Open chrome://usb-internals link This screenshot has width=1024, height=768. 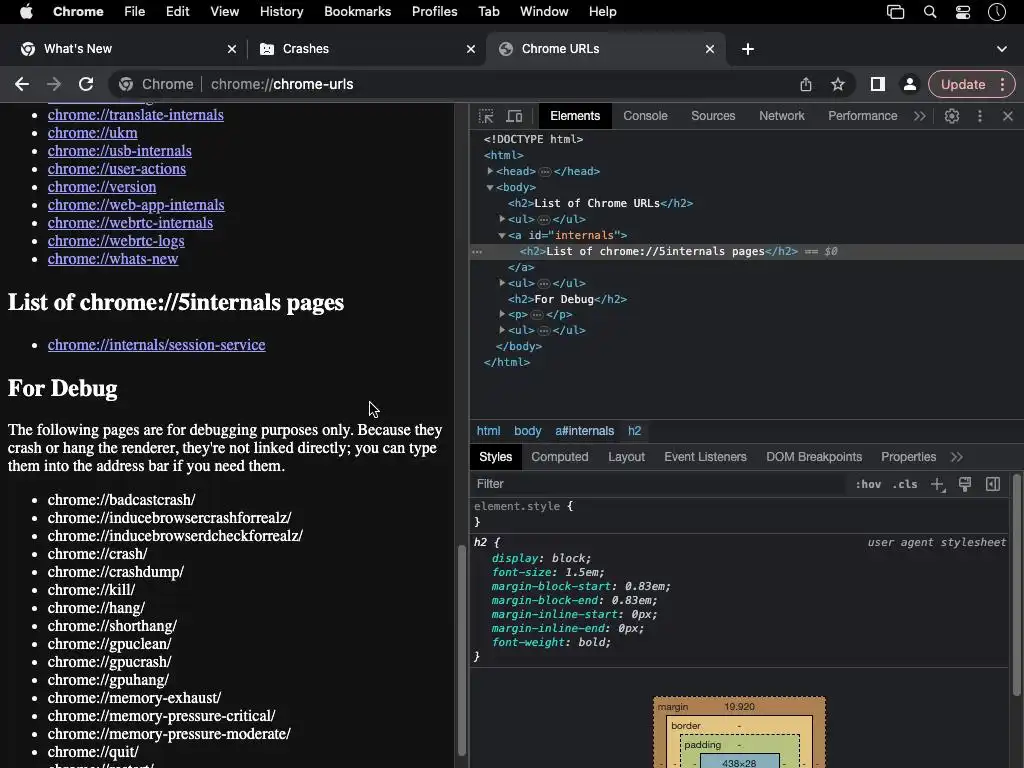(x=120, y=151)
